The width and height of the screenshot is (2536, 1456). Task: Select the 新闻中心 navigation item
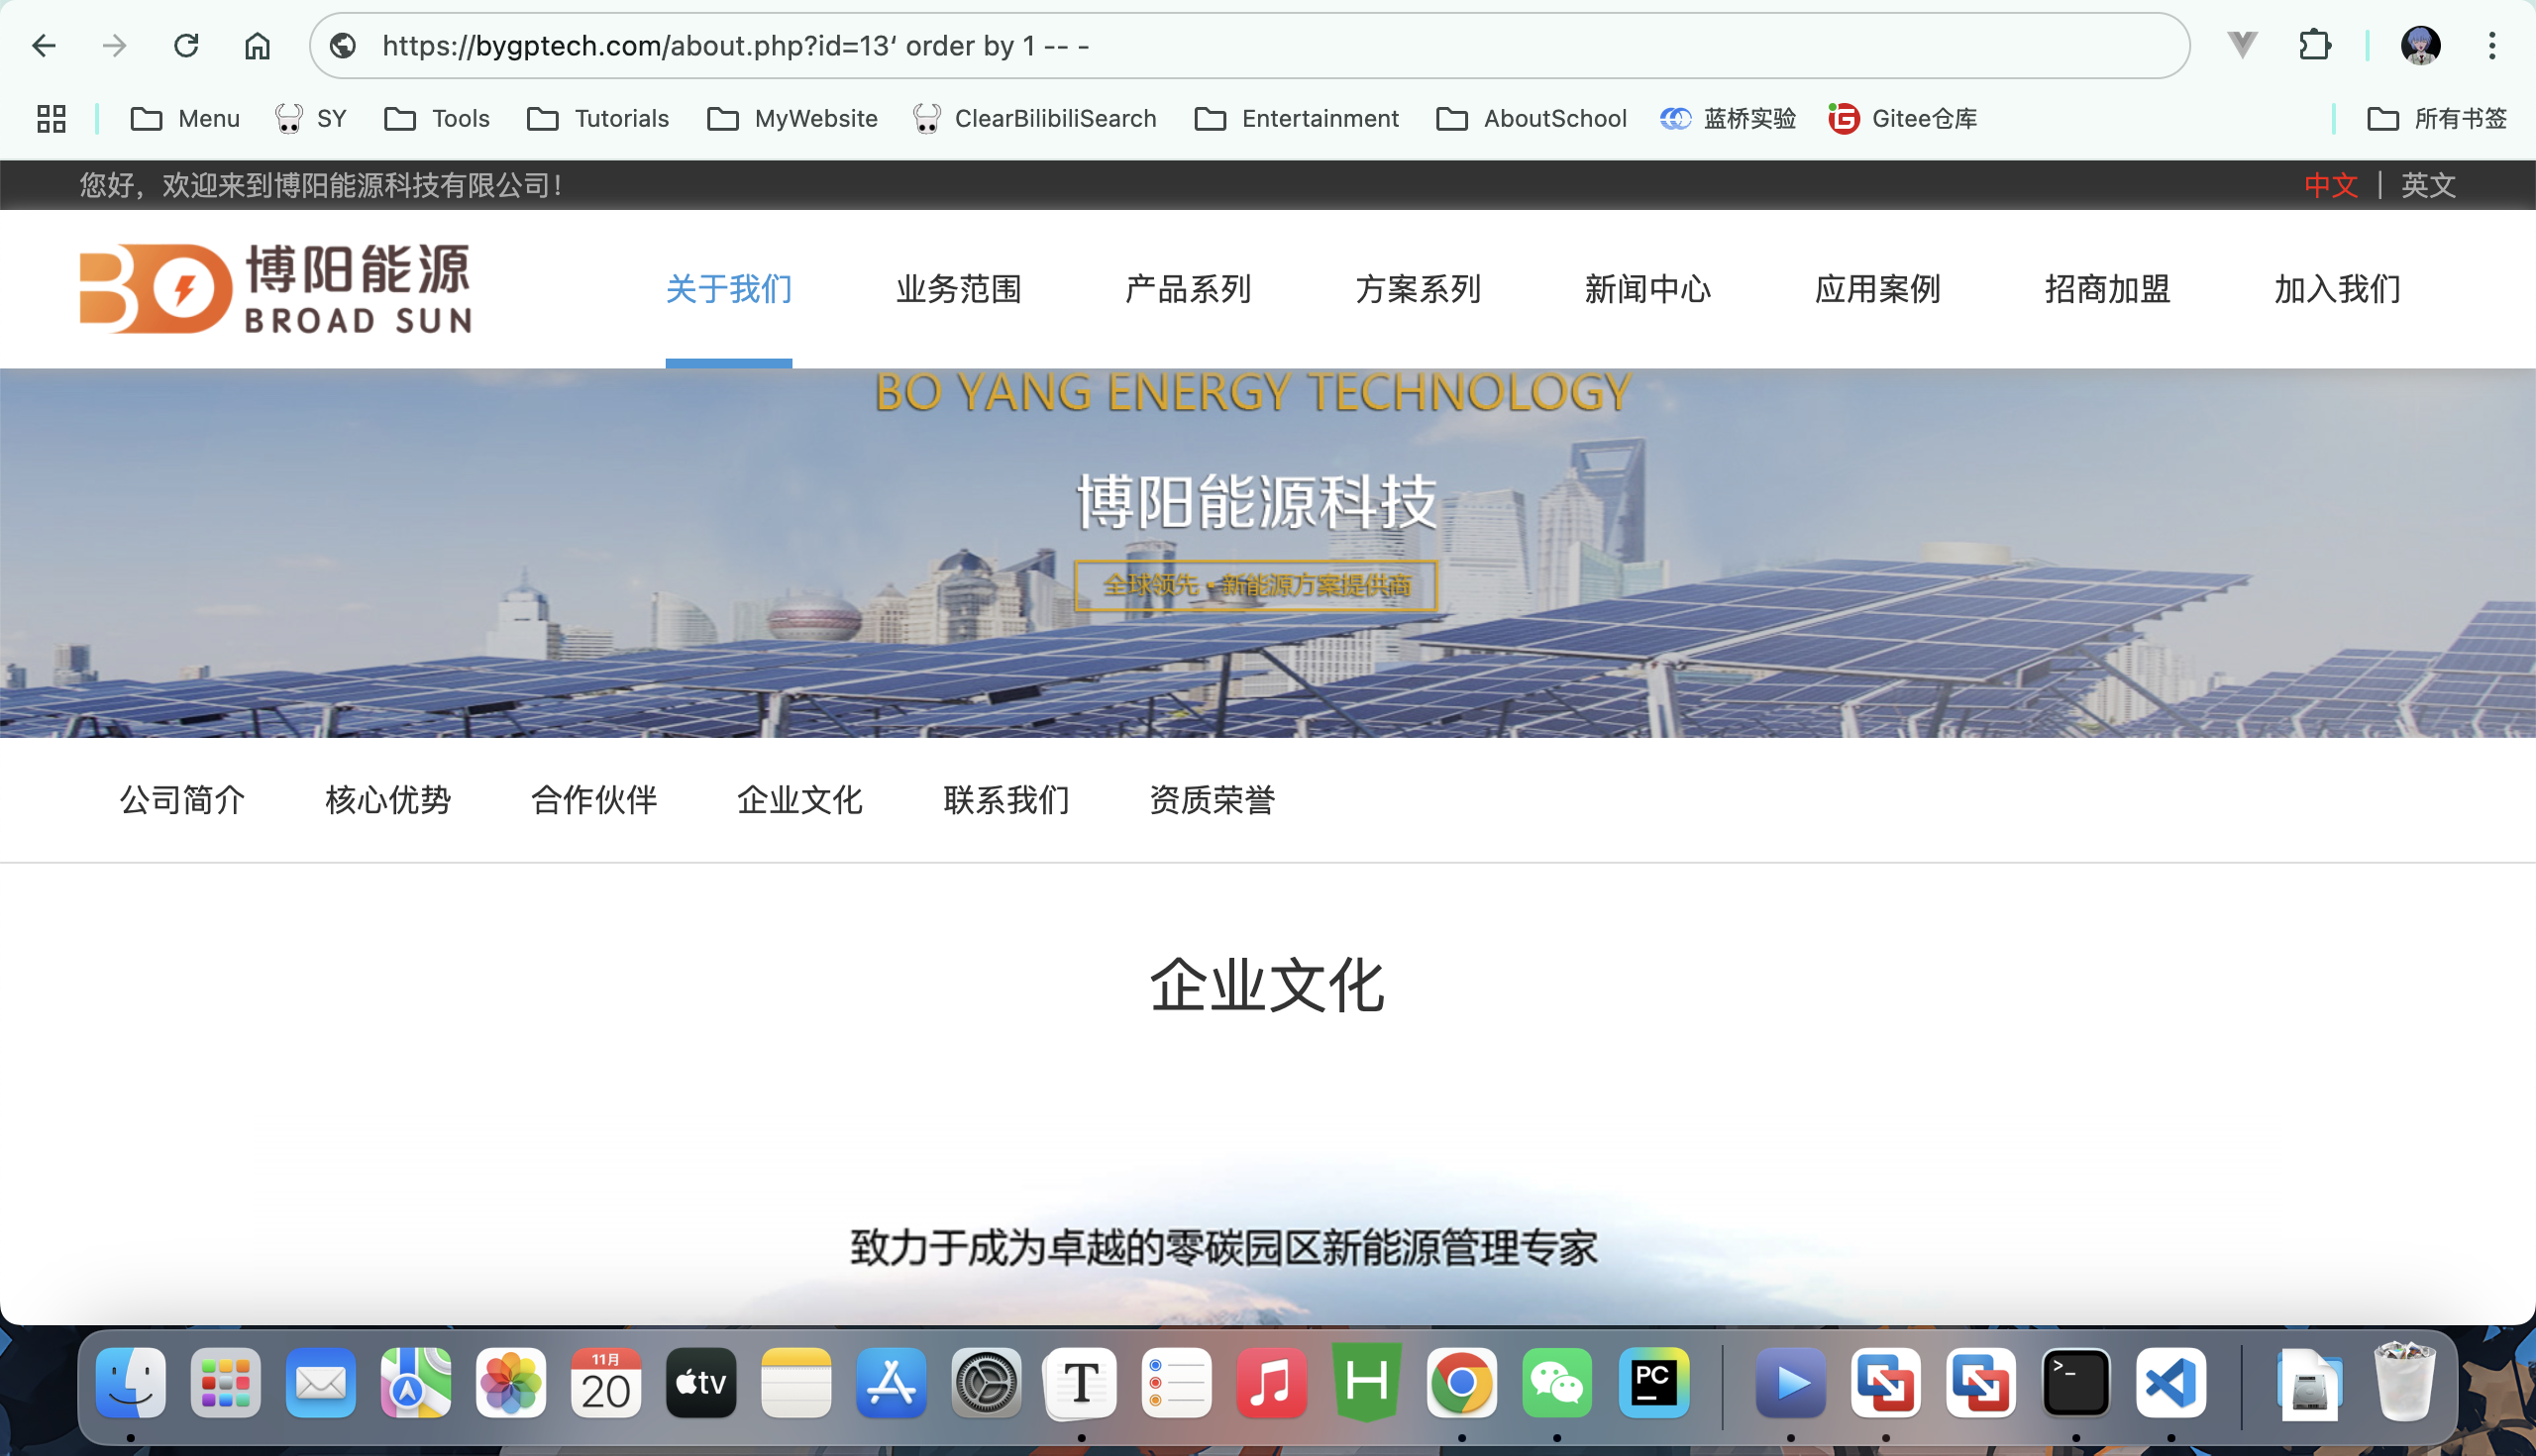[x=1647, y=290]
